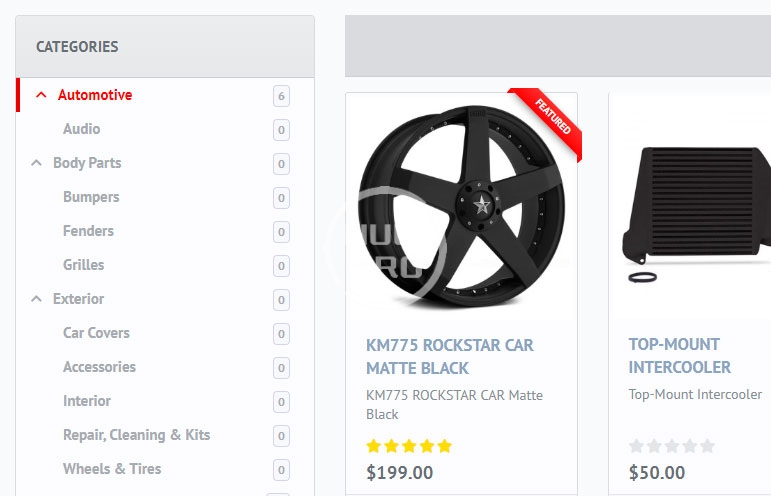771x496 pixels.
Task: Click the KM775 Rockstar wheel product image
Action: pyautogui.click(x=460, y=207)
